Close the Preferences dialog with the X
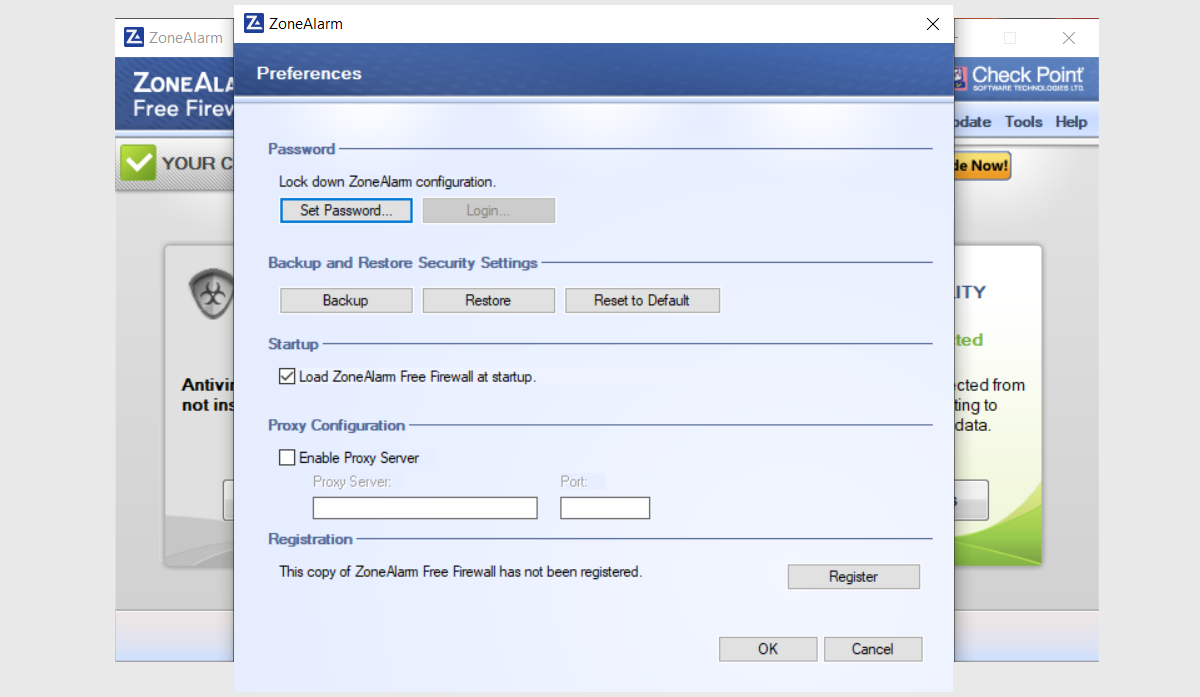The height and width of the screenshot is (697, 1200). (x=932, y=24)
